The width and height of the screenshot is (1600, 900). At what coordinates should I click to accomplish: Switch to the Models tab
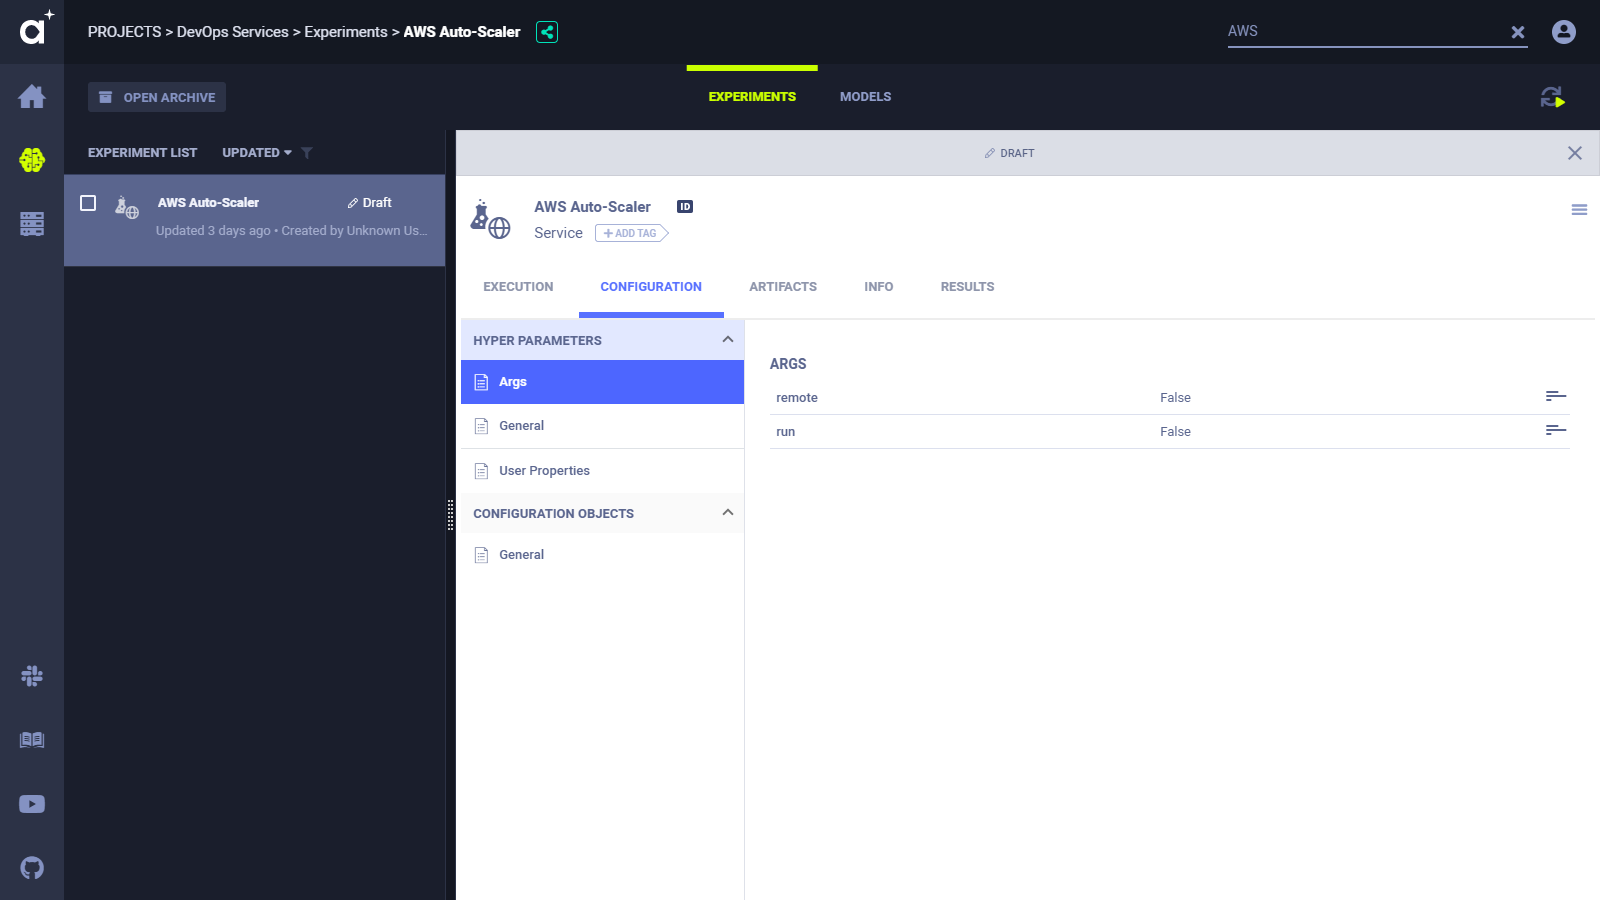[x=865, y=97]
